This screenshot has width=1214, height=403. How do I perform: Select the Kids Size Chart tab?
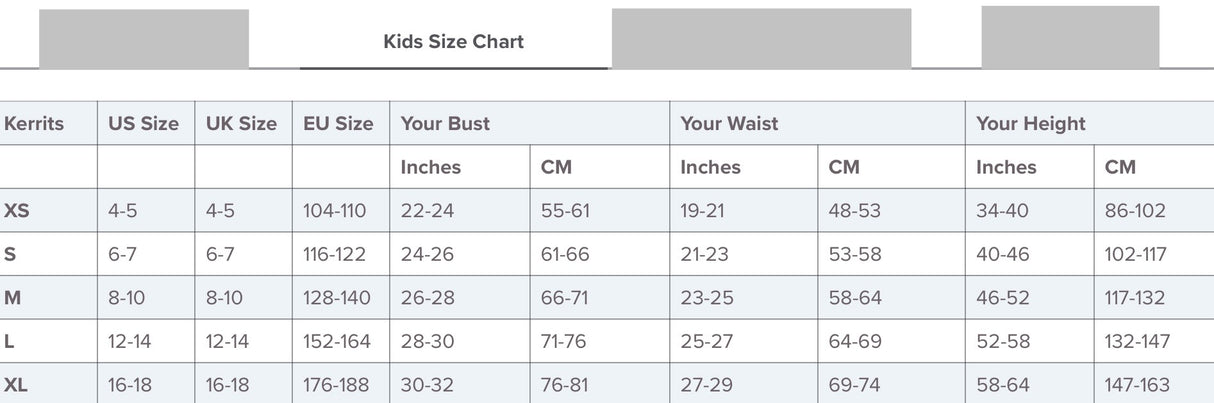[453, 42]
